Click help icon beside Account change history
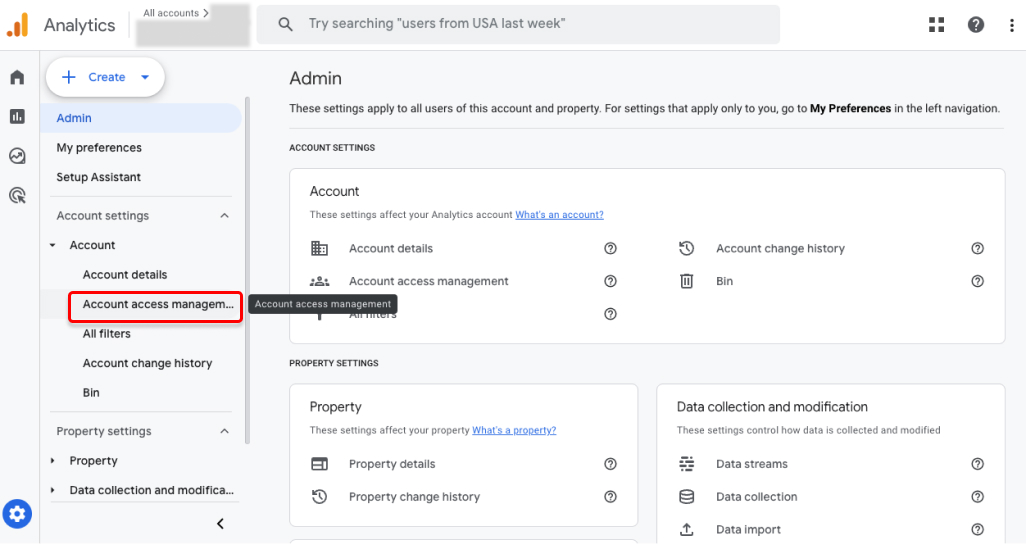 coord(977,249)
